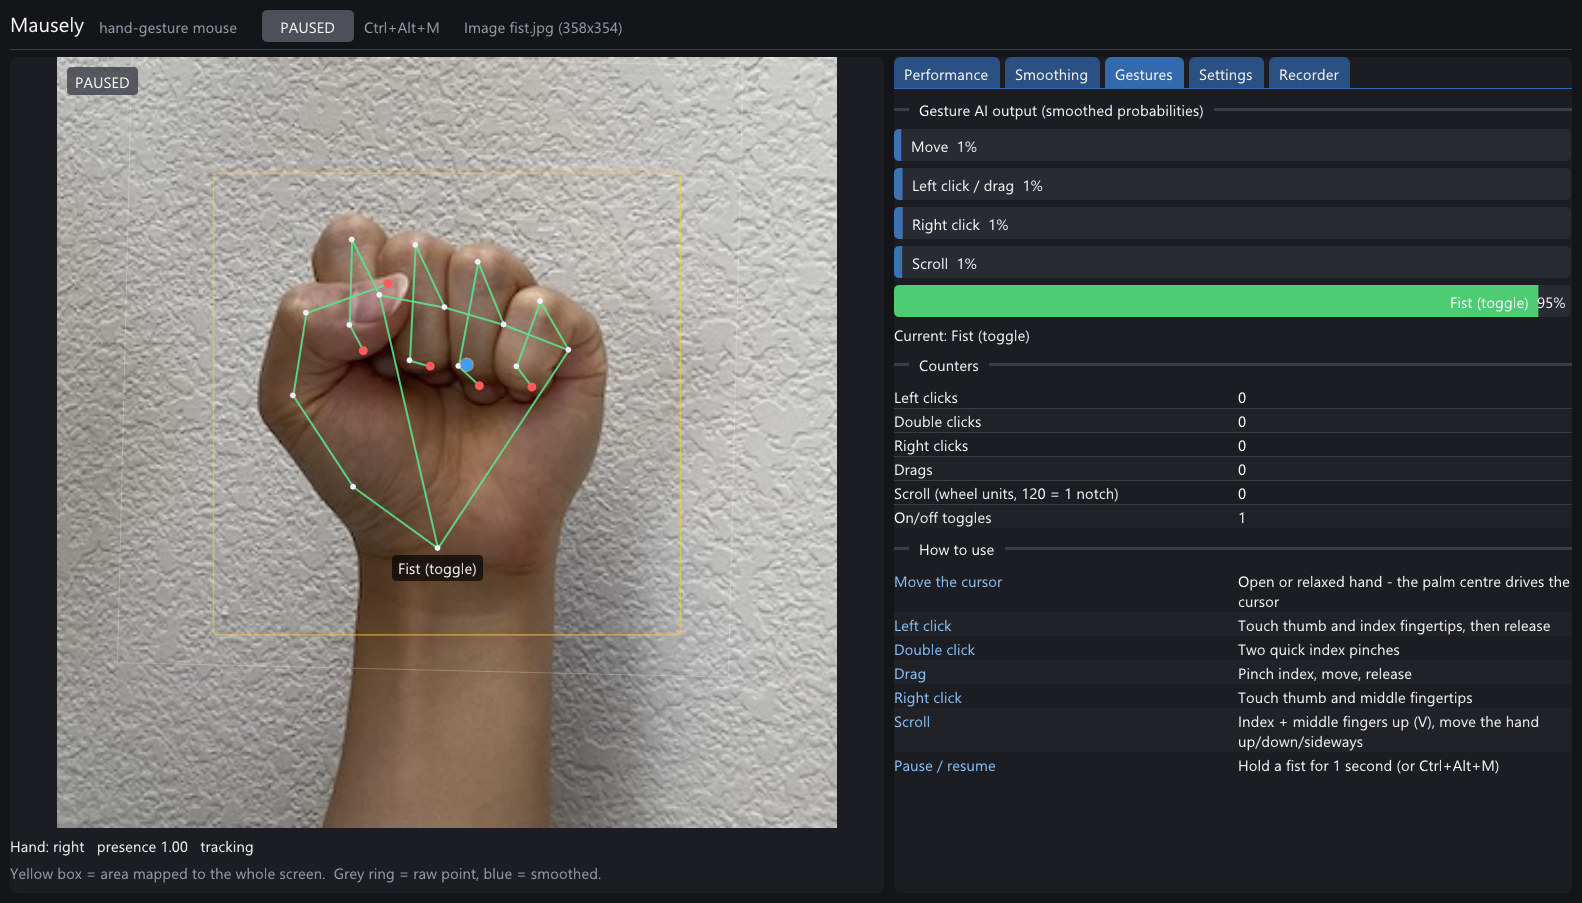Click the Ctrl+Alt+M shortcut label
Image resolution: width=1582 pixels, height=903 pixels.
coord(402,28)
